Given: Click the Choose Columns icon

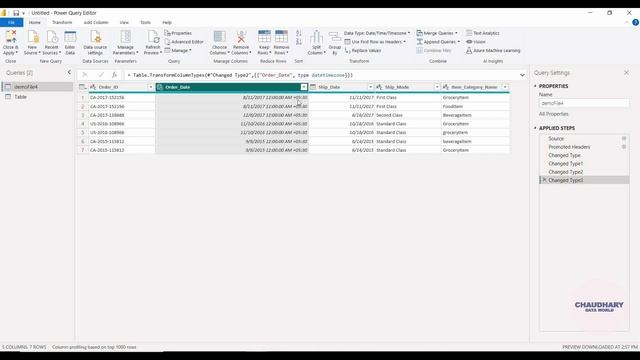Looking at the screenshot, I should click(220, 37).
